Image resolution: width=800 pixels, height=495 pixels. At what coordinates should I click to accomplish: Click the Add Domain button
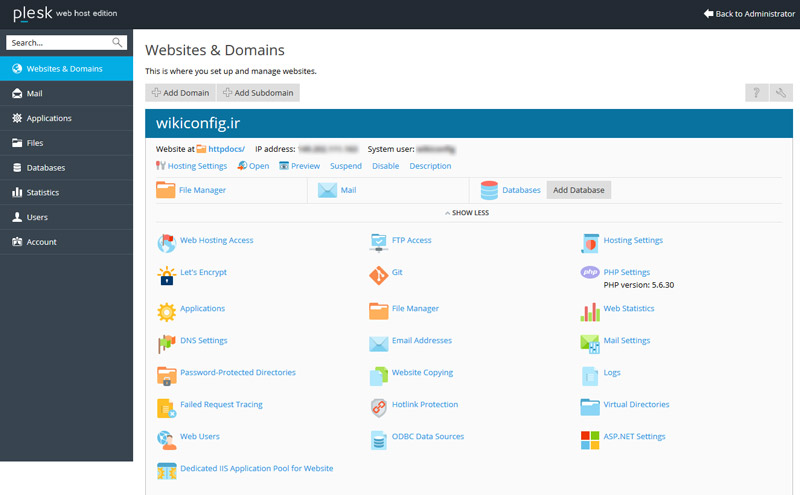[181, 92]
